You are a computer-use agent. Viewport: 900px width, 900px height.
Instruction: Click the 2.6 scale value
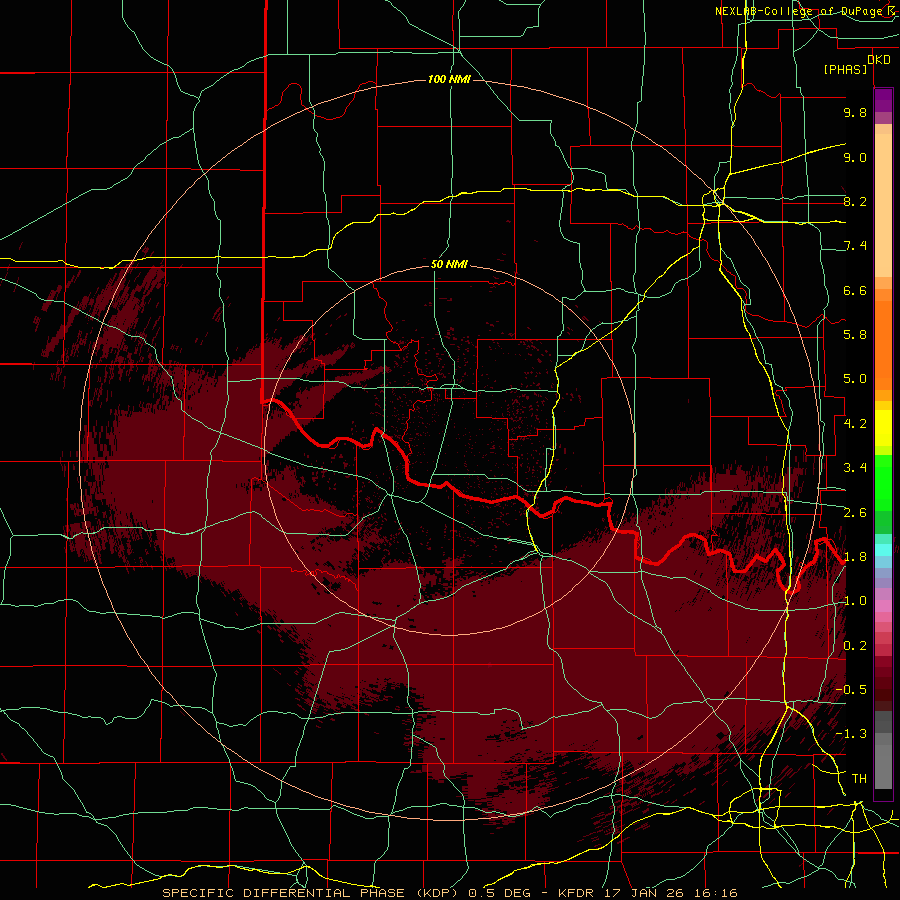click(855, 513)
